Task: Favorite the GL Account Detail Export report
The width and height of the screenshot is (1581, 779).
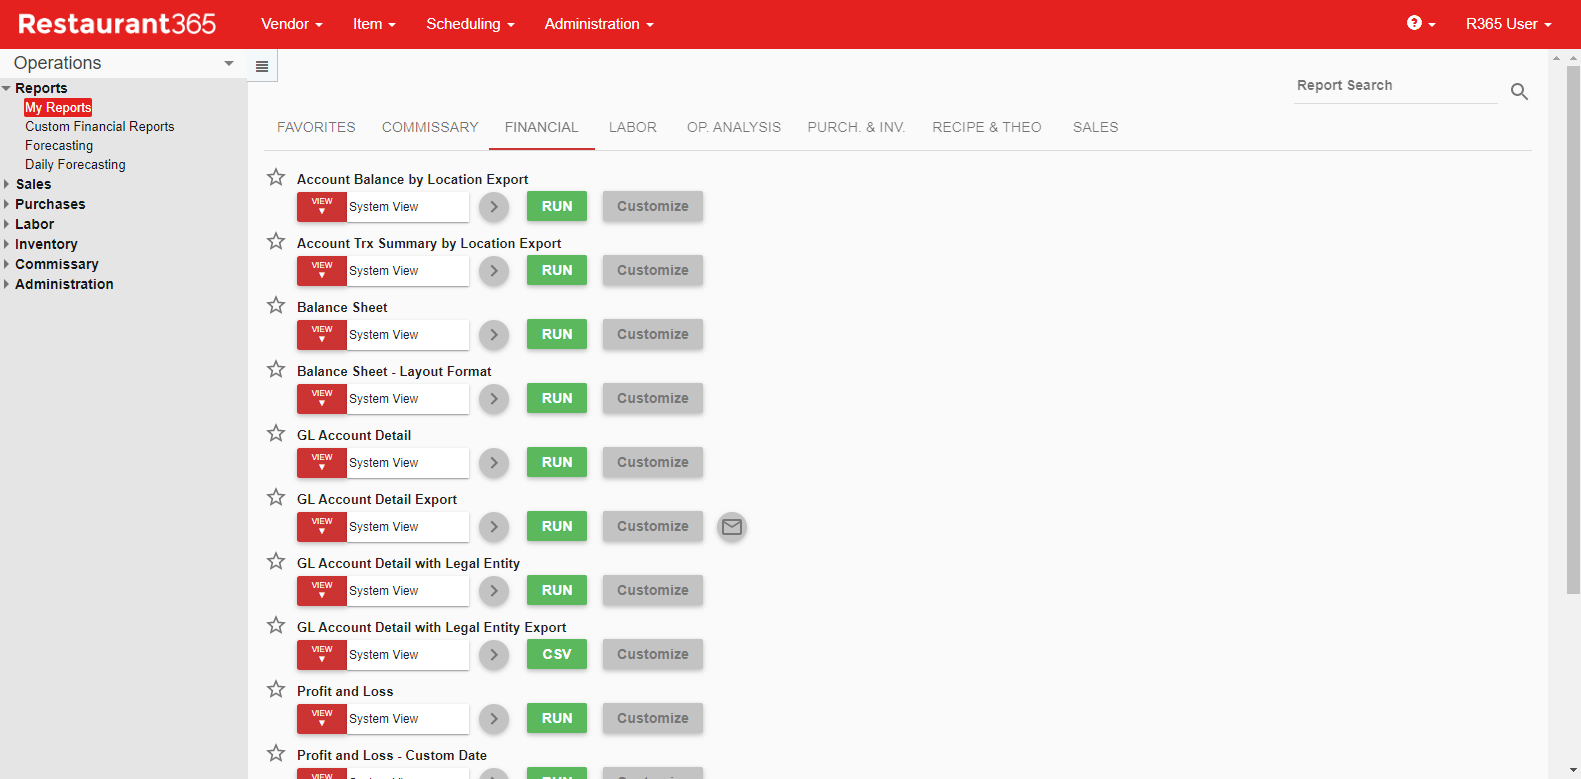Action: (x=276, y=497)
